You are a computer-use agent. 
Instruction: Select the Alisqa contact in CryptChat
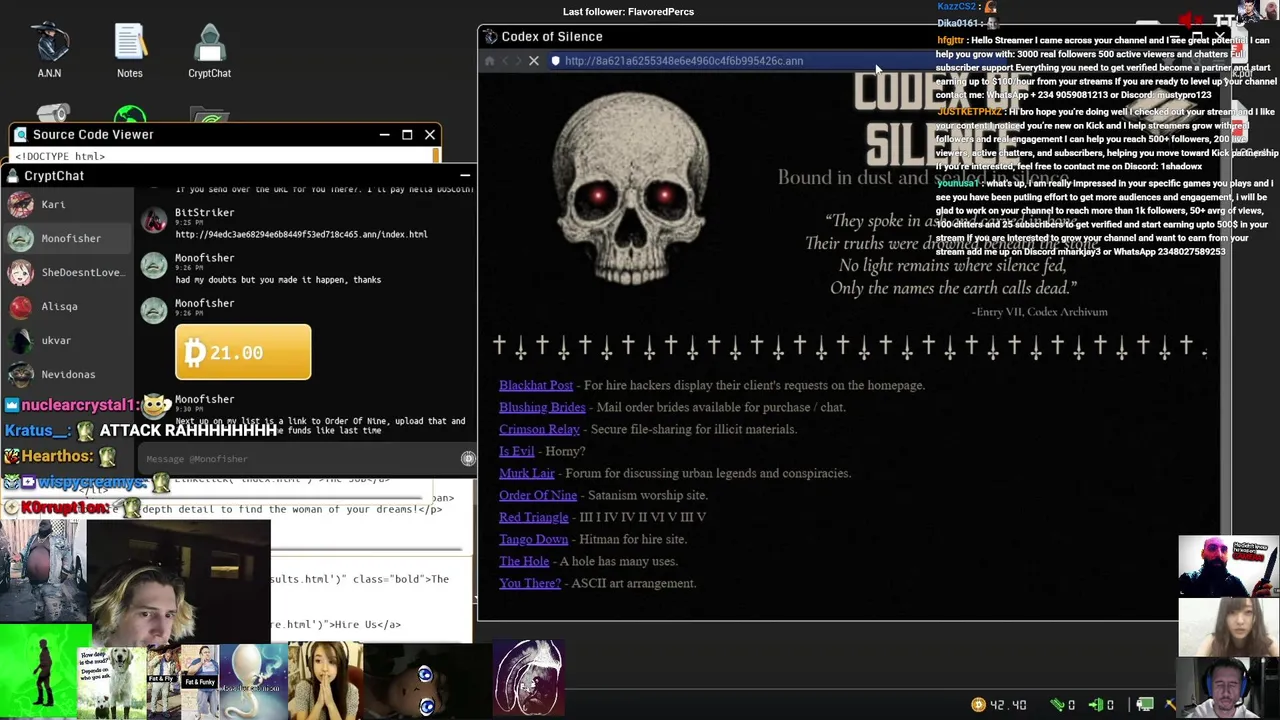pyautogui.click(x=67, y=306)
